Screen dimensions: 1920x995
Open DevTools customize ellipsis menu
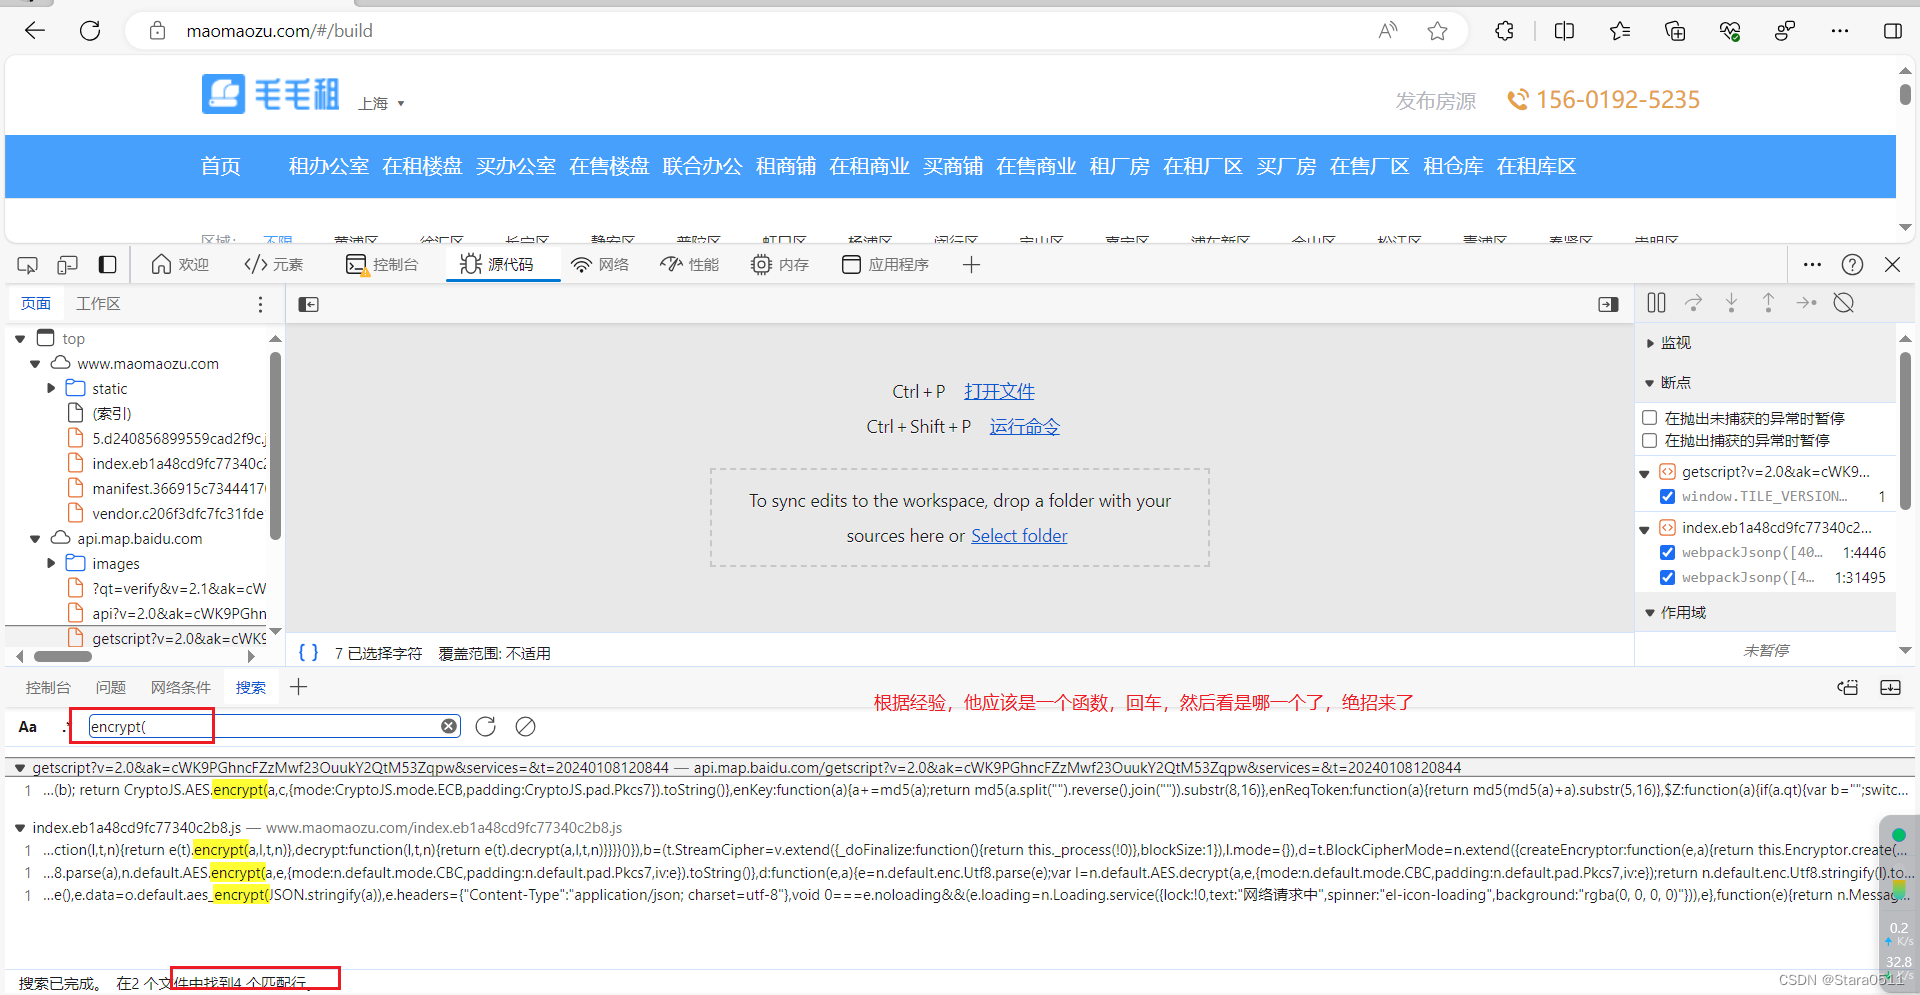[x=1812, y=265]
